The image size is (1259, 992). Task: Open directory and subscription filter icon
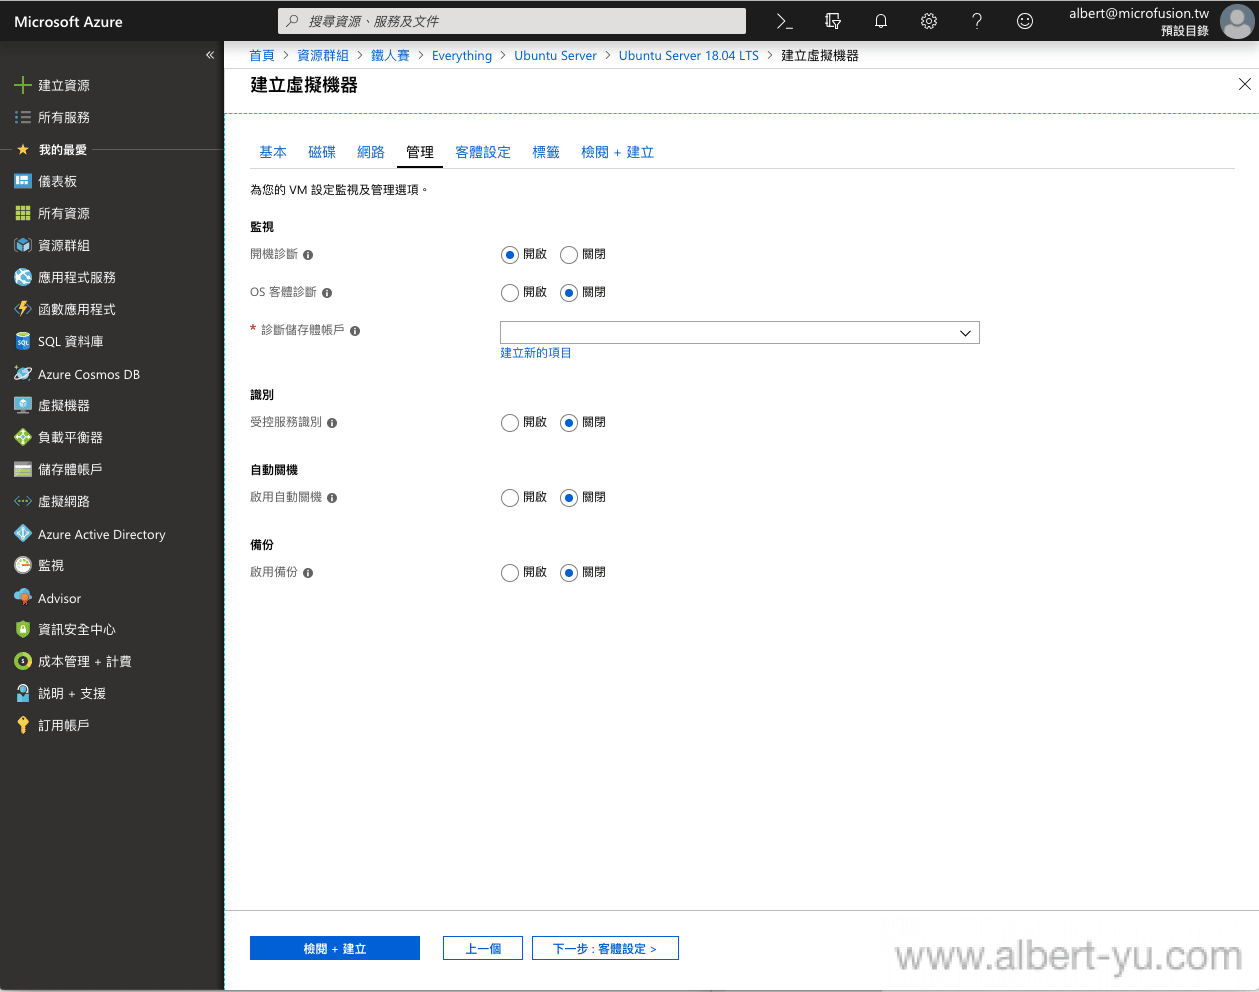(833, 21)
